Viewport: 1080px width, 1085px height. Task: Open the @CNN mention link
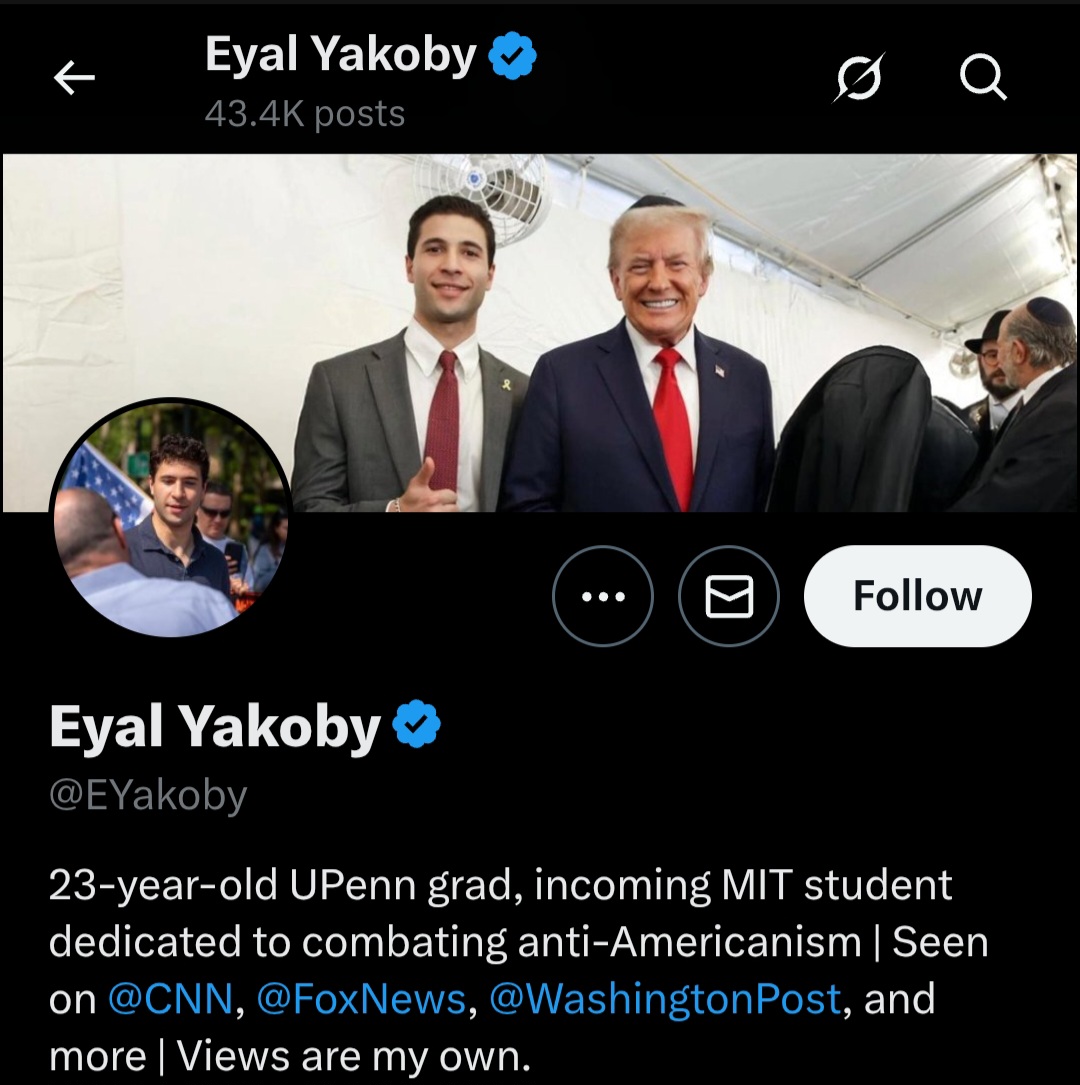tap(170, 999)
